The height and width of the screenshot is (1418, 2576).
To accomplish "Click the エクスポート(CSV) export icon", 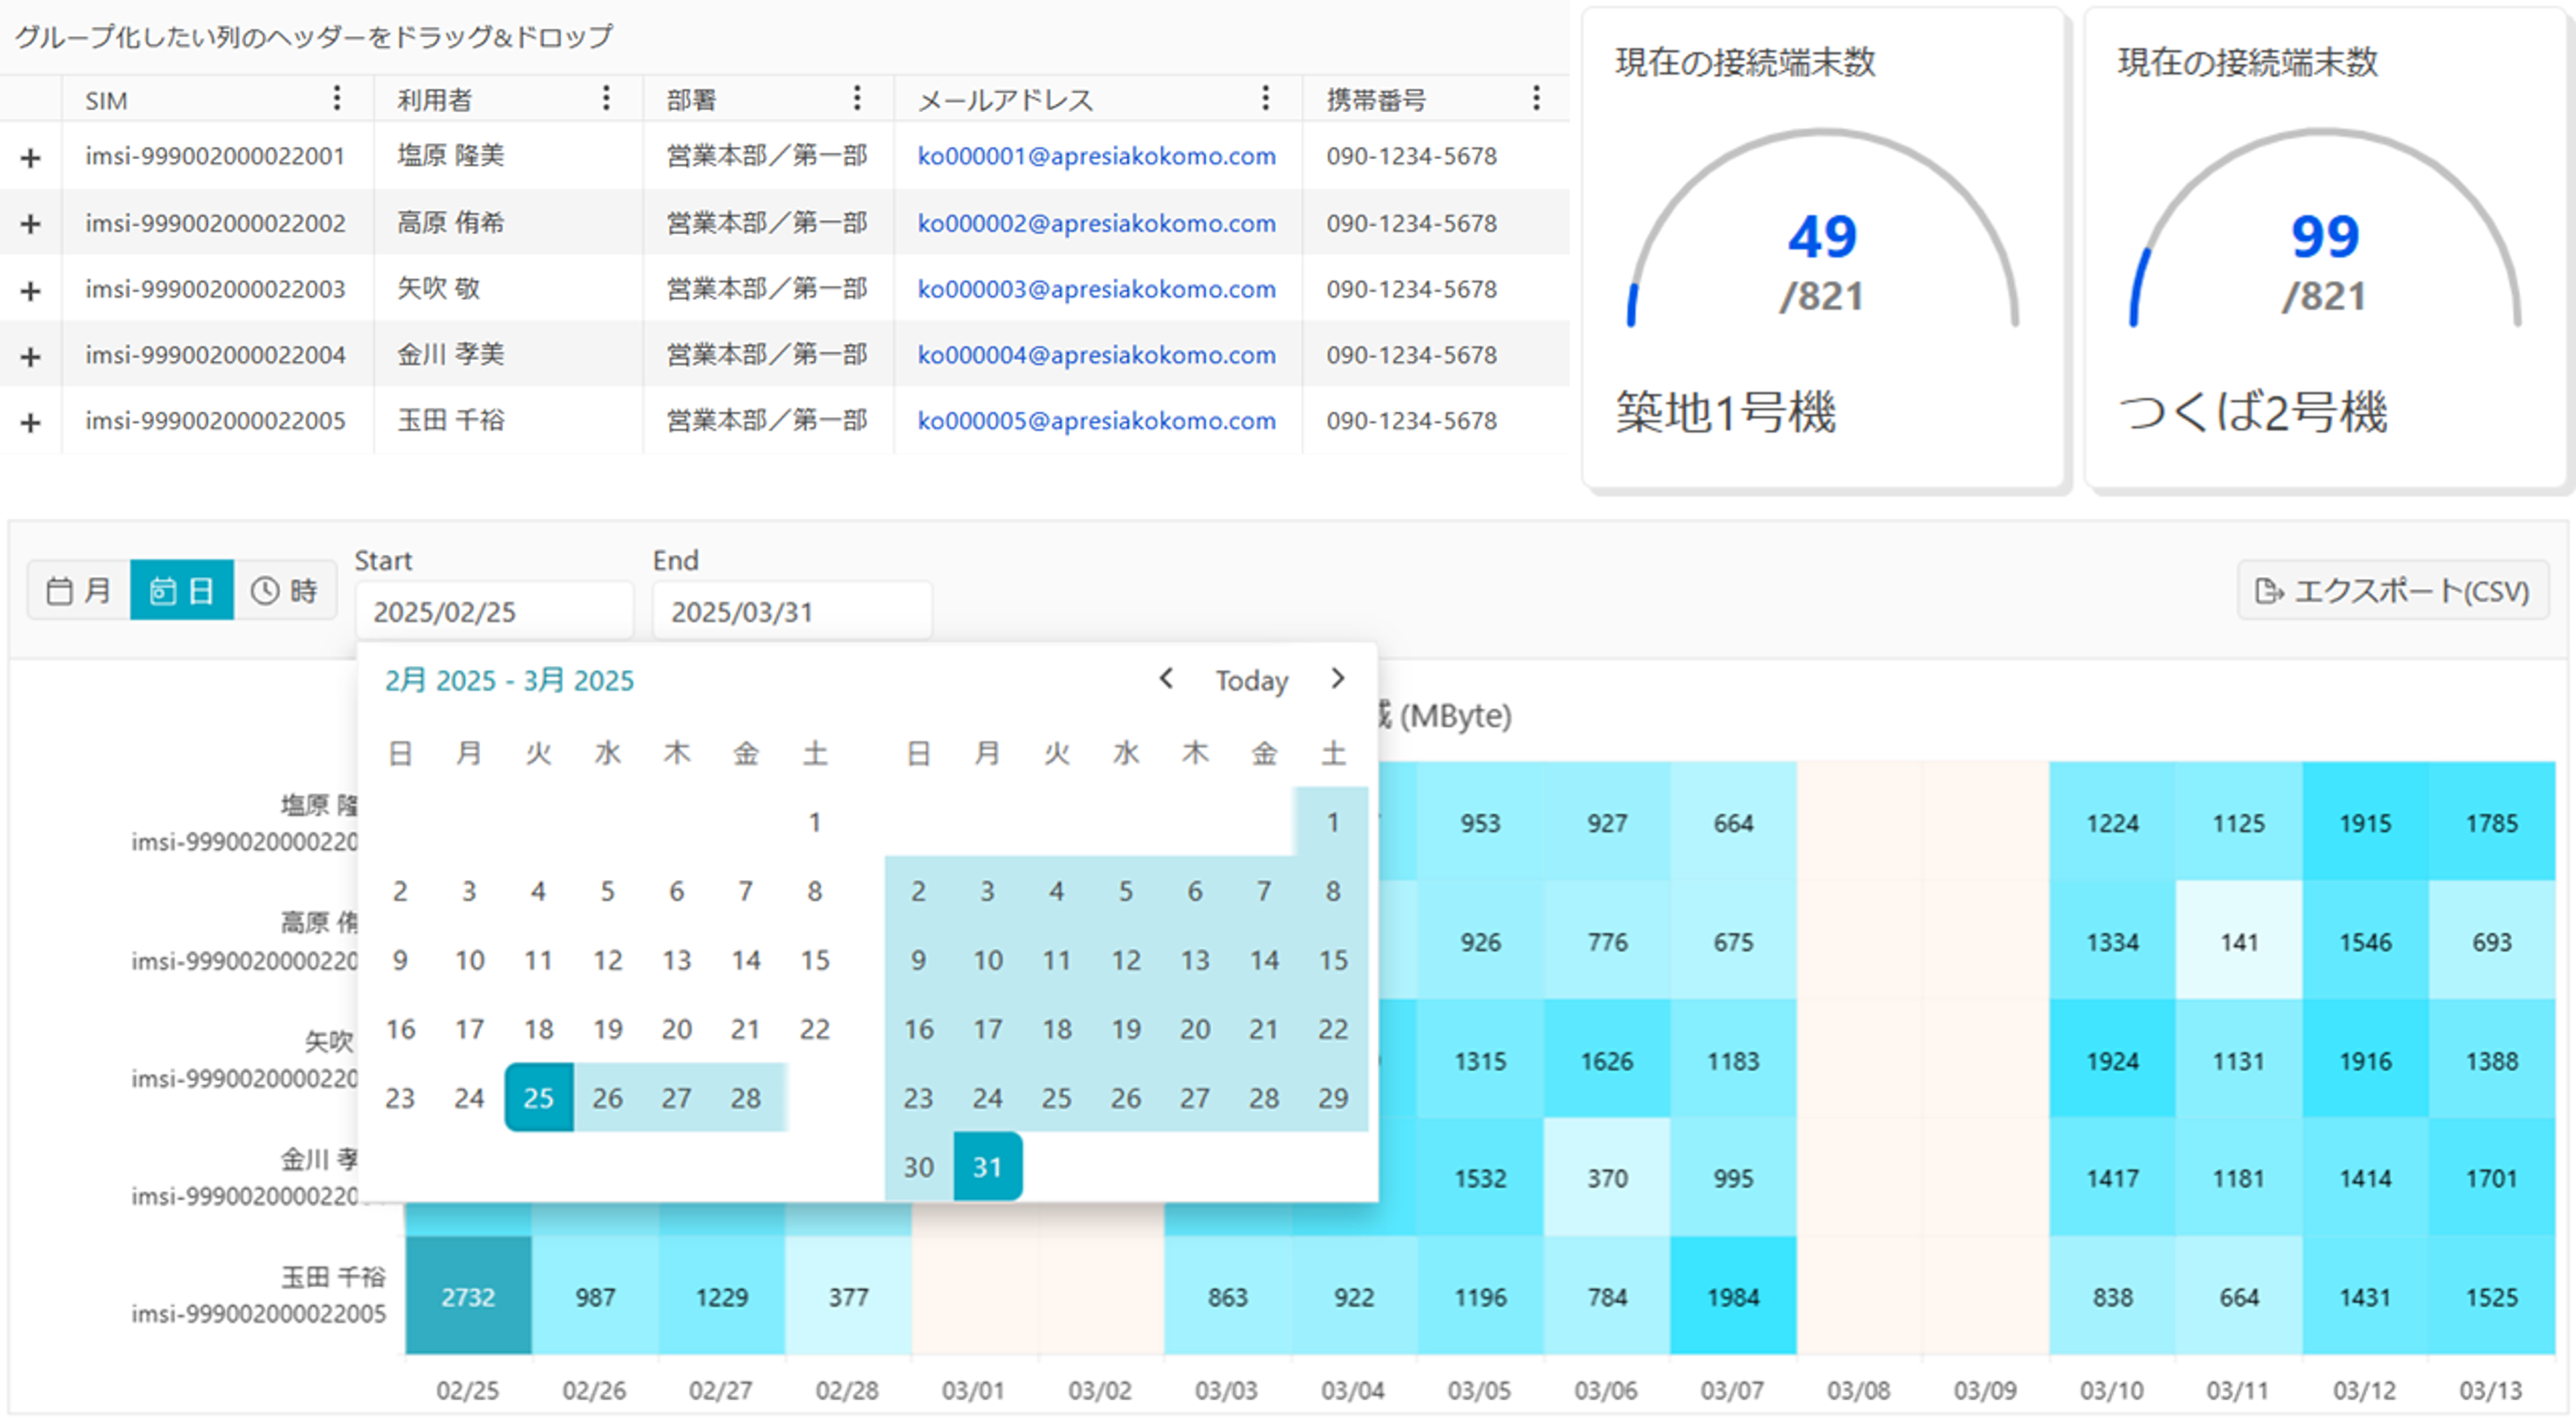I will tap(2271, 592).
